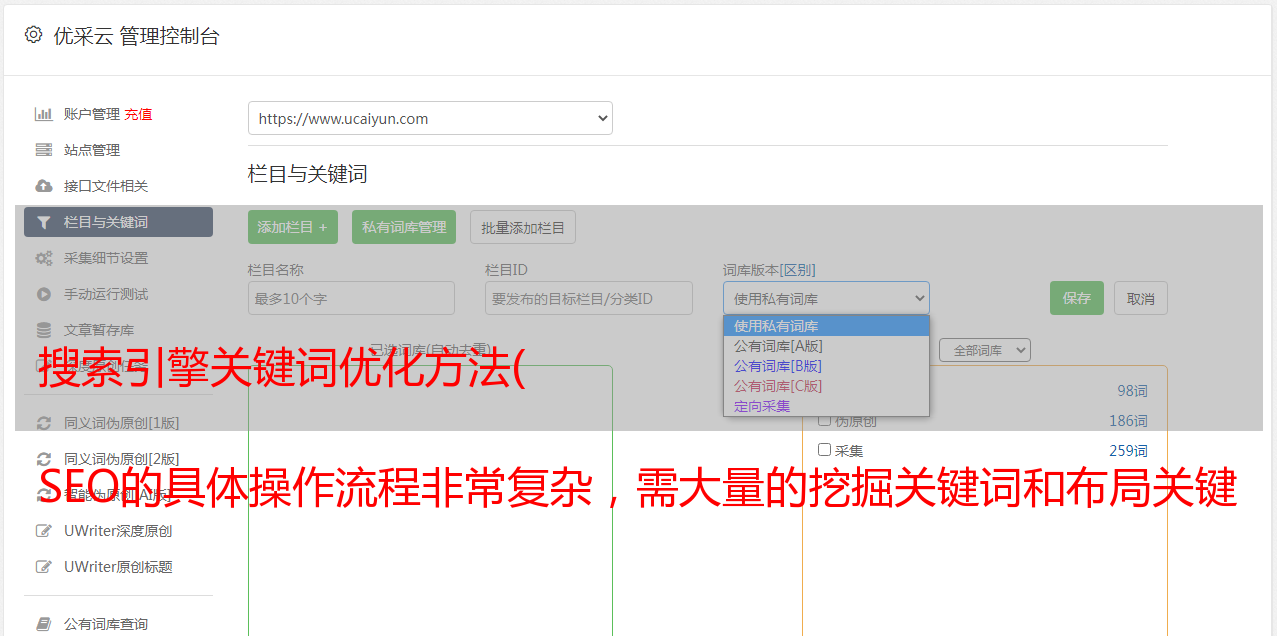This screenshot has width=1277, height=636.
Task: Open 账户管理 in the sidebar
Action: [92, 114]
